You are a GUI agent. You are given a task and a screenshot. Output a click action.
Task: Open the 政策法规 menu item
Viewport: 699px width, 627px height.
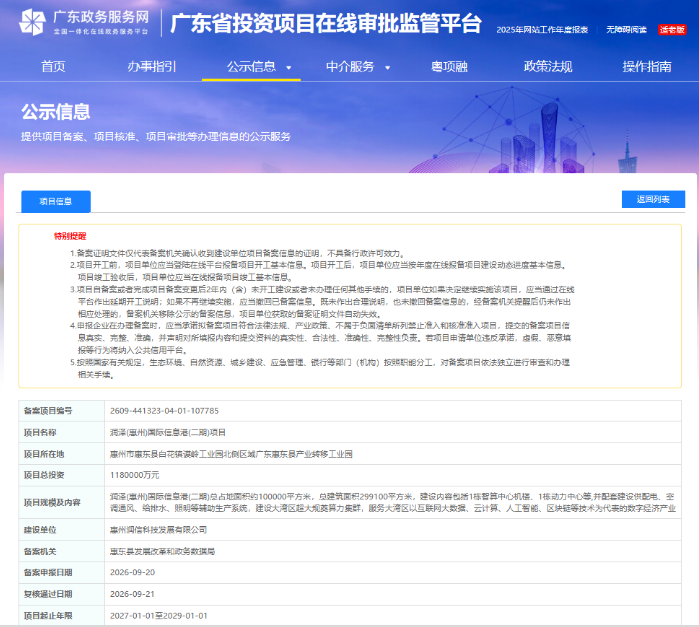point(548,66)
